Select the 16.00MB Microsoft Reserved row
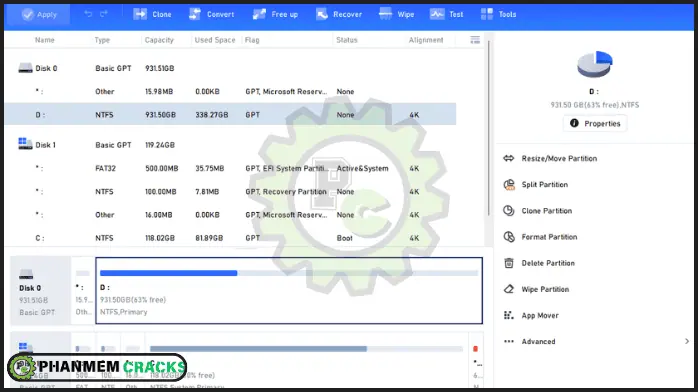The width and height of the screenshot is (698, 392). pyautogui.click(x=230, y=215)
